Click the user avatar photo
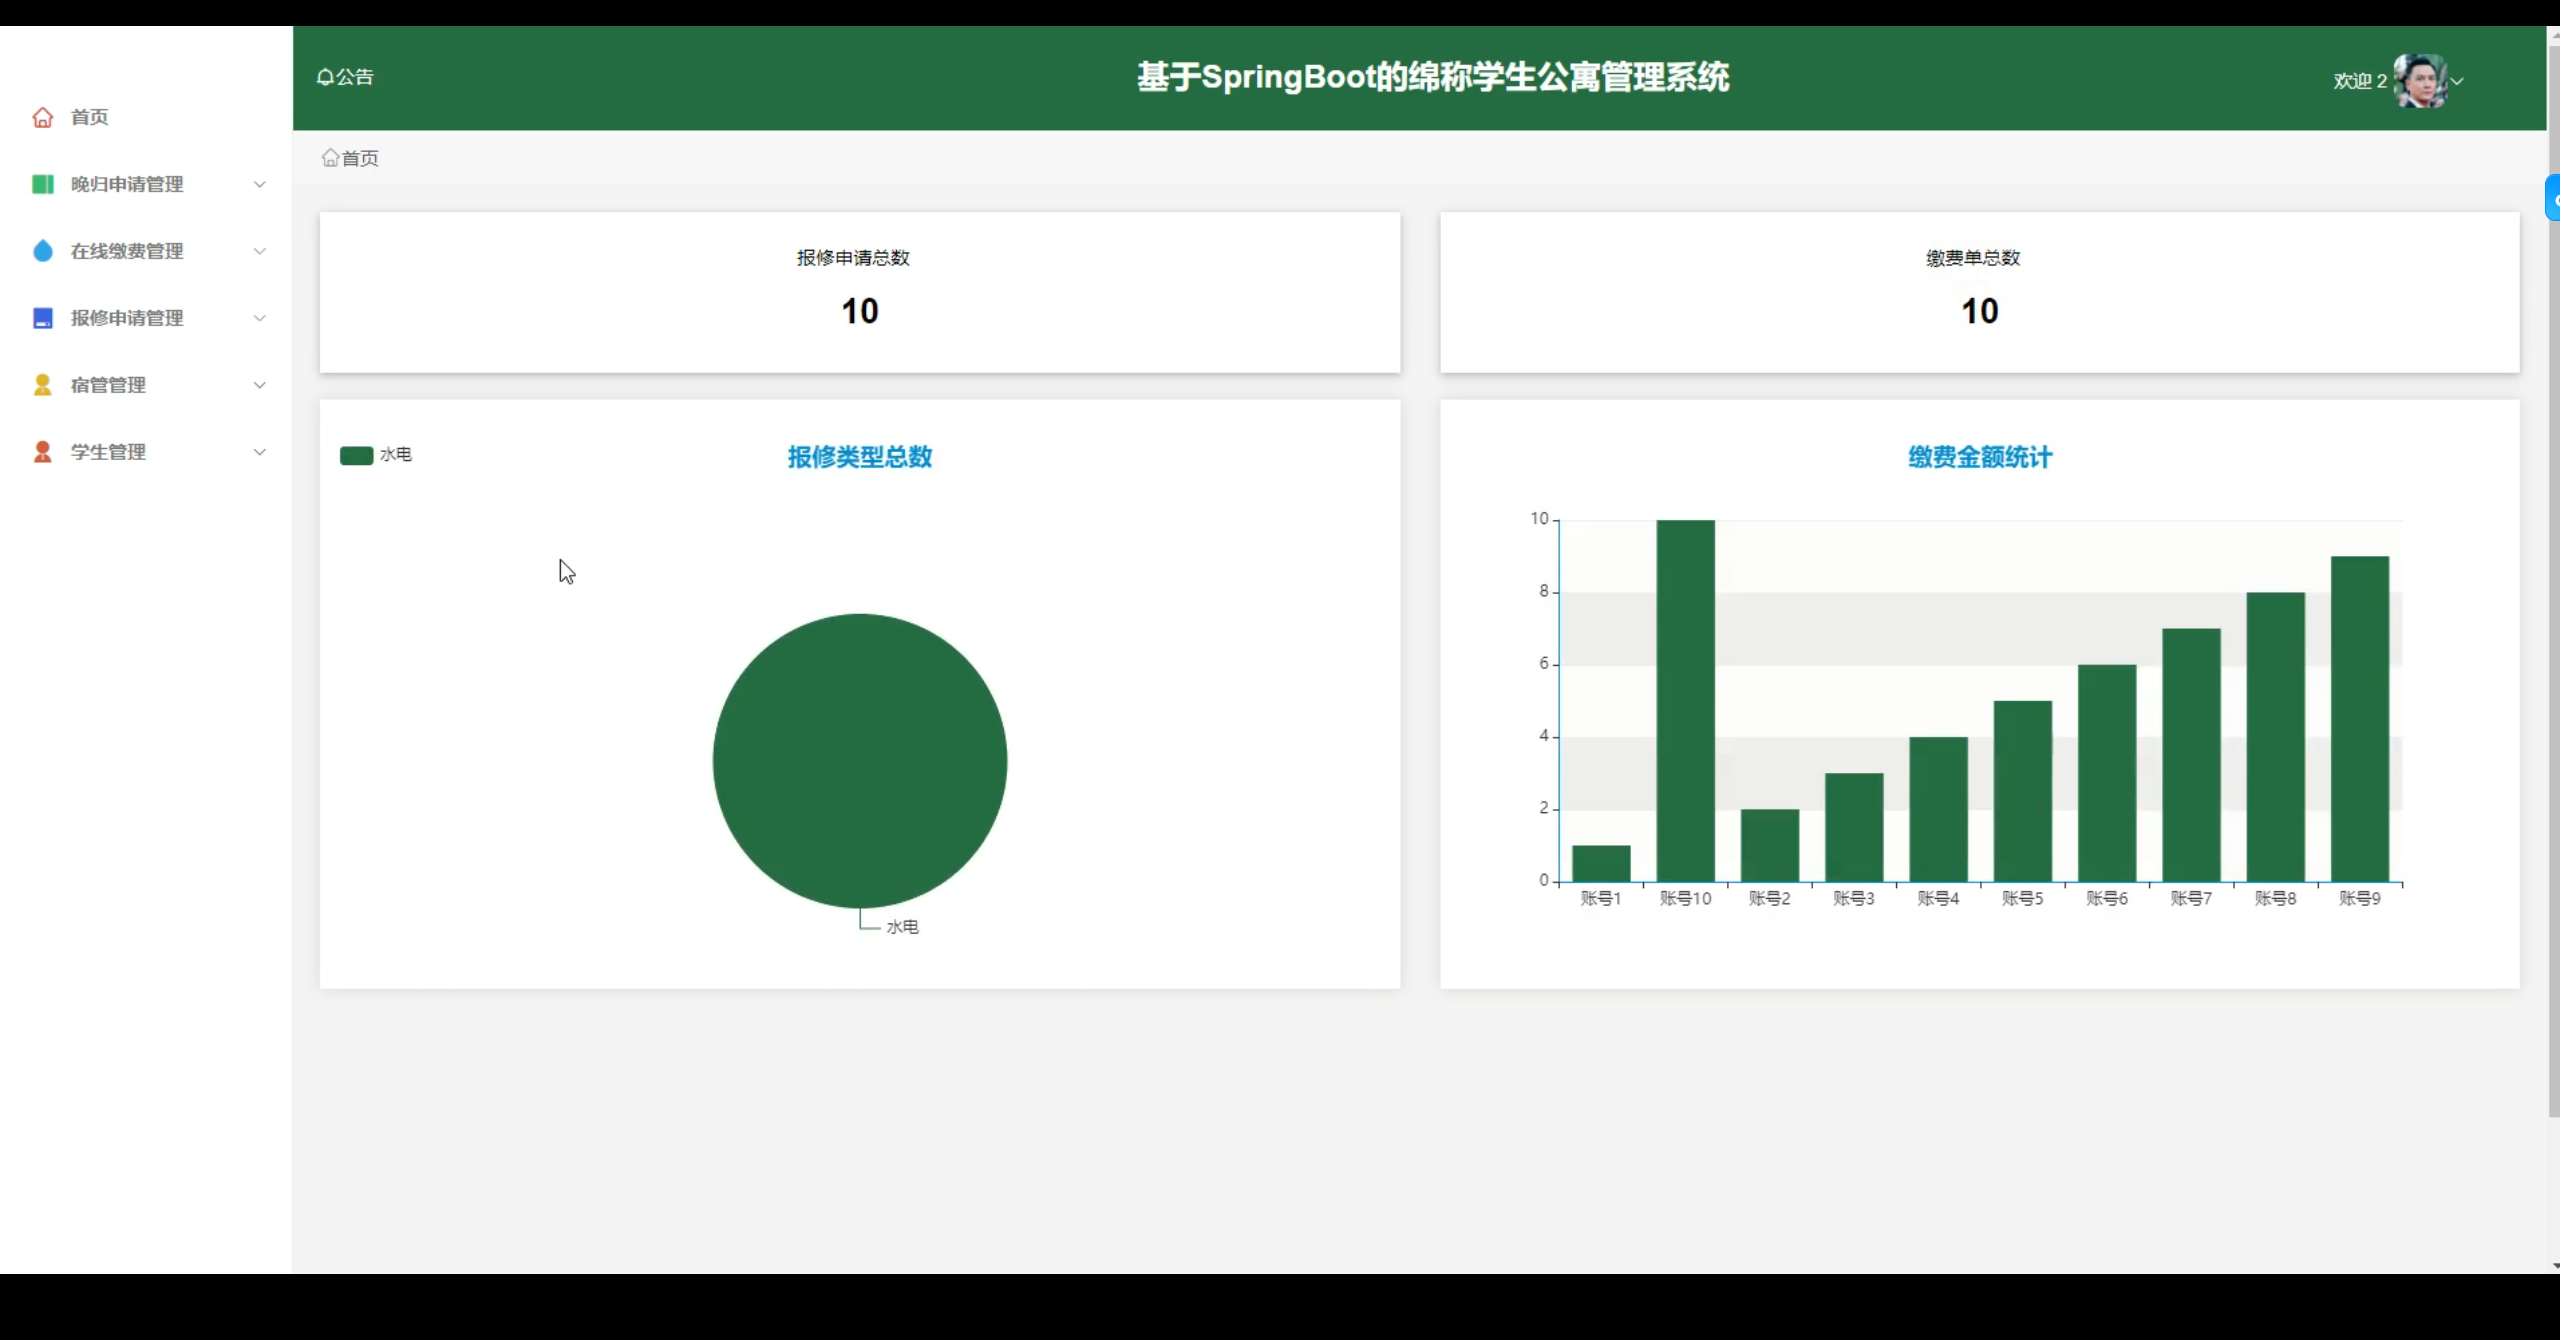Image resolution: width=2560 pixels, height=1340 pixels. [x=2420, y=80]
